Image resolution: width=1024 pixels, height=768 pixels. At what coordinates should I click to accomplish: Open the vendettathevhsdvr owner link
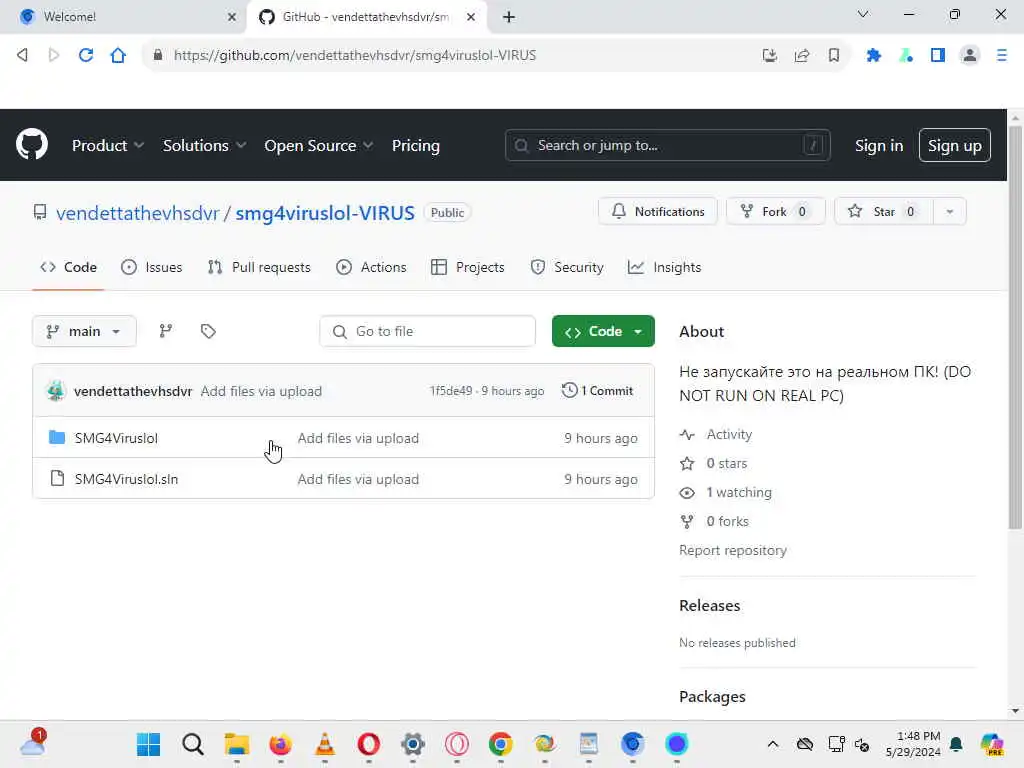tap(137, 213)
